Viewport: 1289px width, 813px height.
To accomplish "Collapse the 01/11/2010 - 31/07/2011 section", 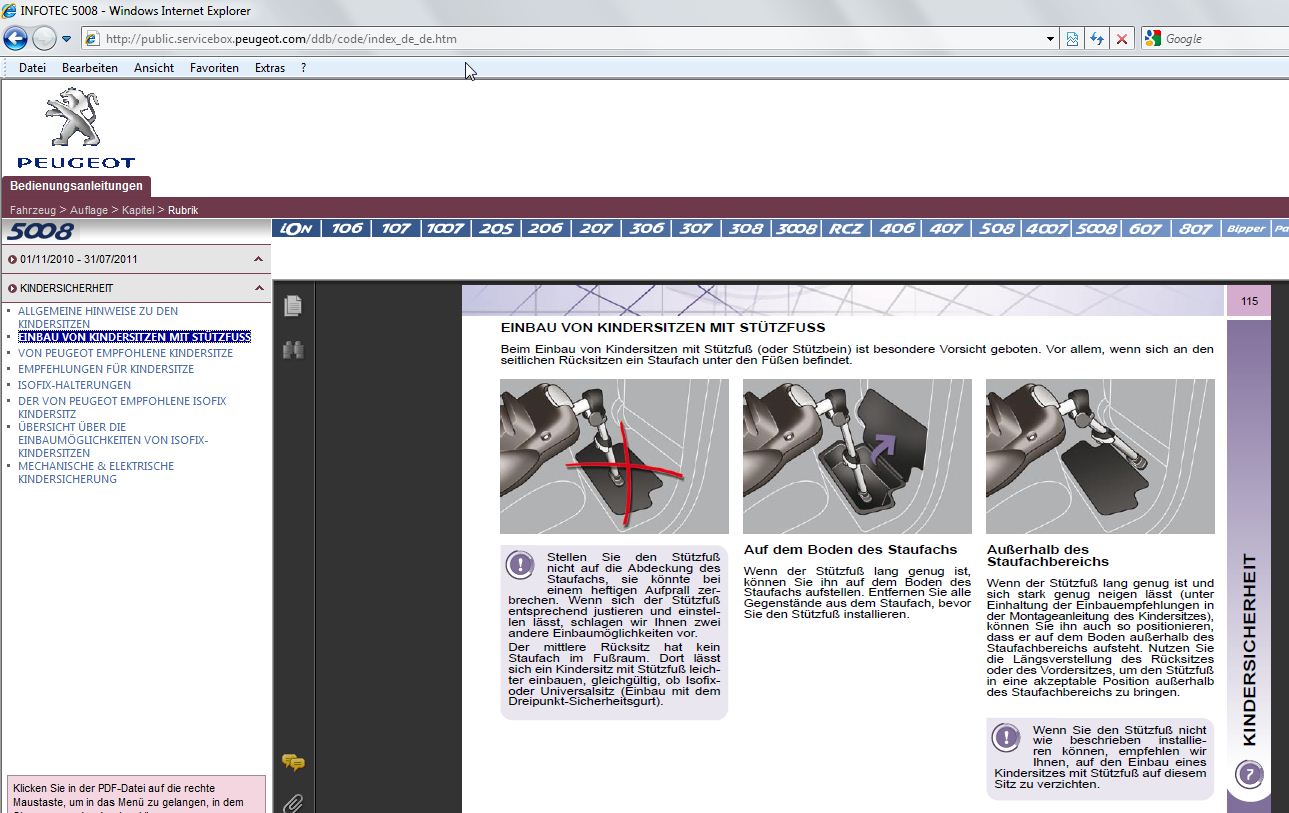I will [258, 259].
